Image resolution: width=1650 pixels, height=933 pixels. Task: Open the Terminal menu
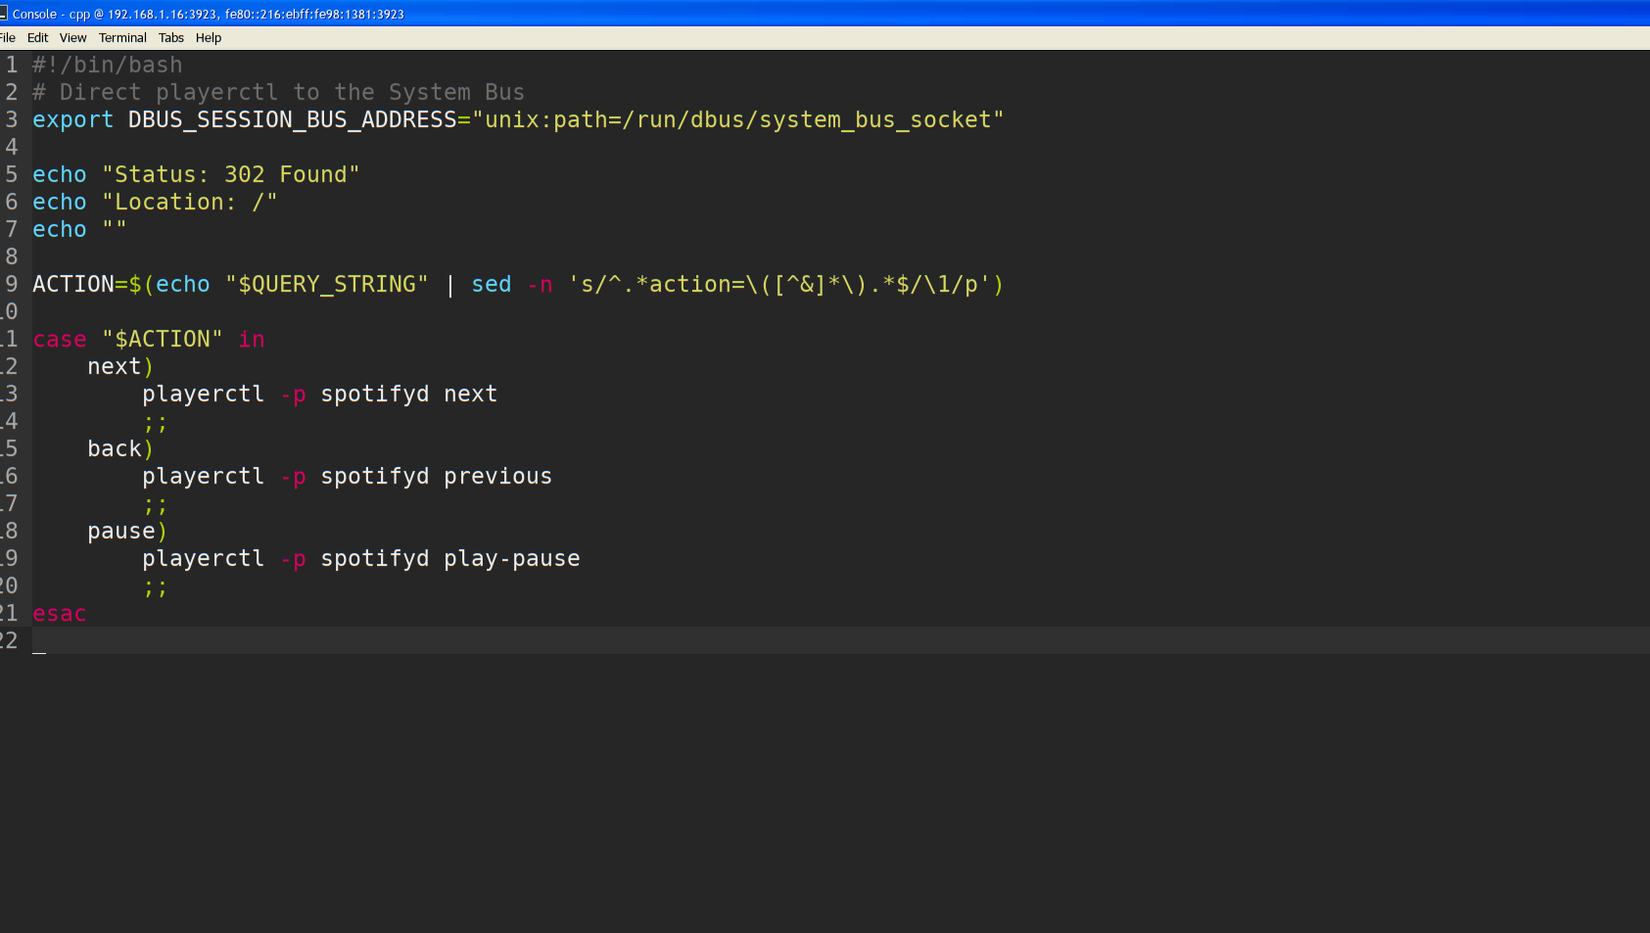[x=122, y=38]
